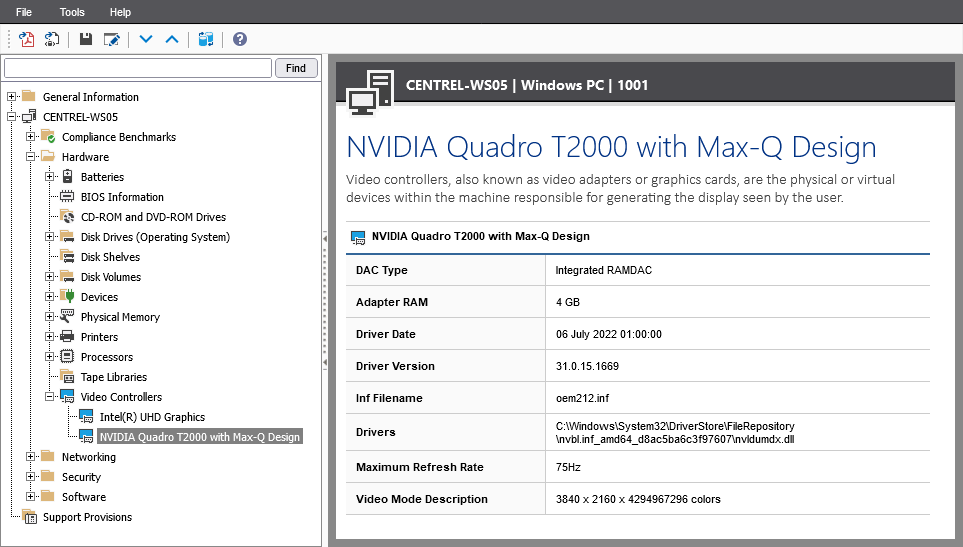The height and width of the screenshot is (547, 963).
Task: Click the search text field
Action: coord(138,68)
